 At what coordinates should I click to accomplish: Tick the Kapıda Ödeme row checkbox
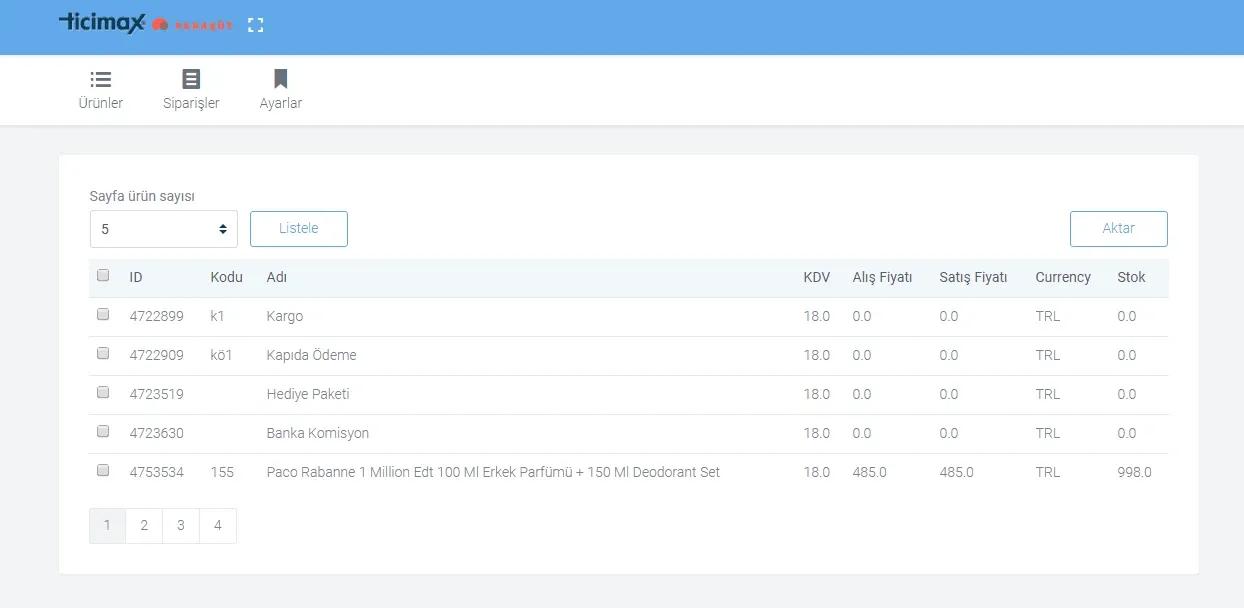(103, 354)
